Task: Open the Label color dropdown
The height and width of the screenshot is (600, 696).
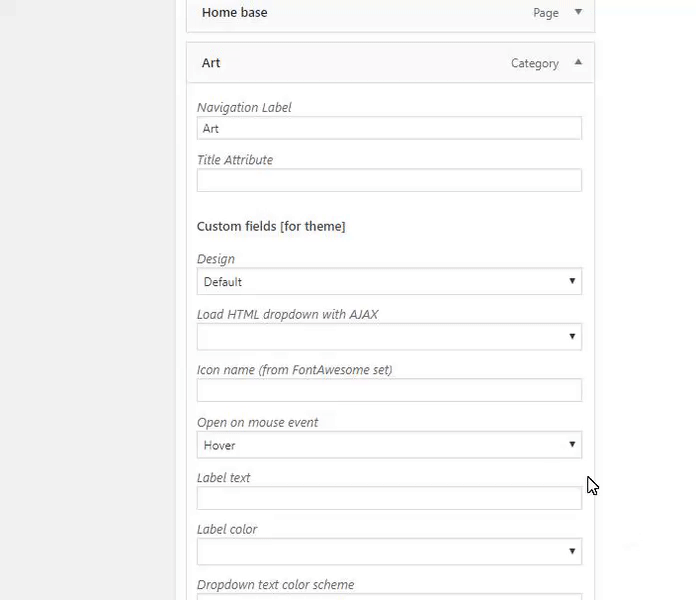Action: [x=389, y=550]
